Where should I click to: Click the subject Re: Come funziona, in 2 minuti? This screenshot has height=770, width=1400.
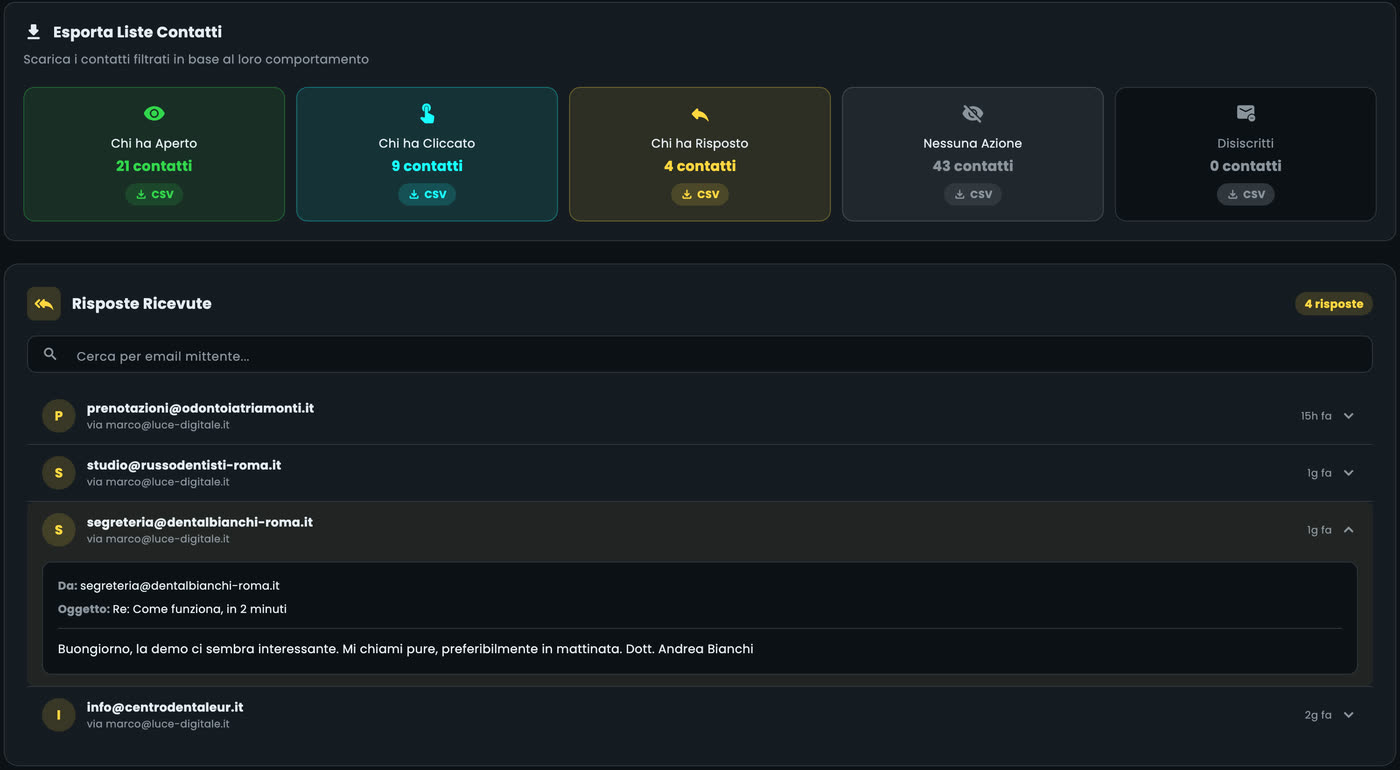coord(199,609)
